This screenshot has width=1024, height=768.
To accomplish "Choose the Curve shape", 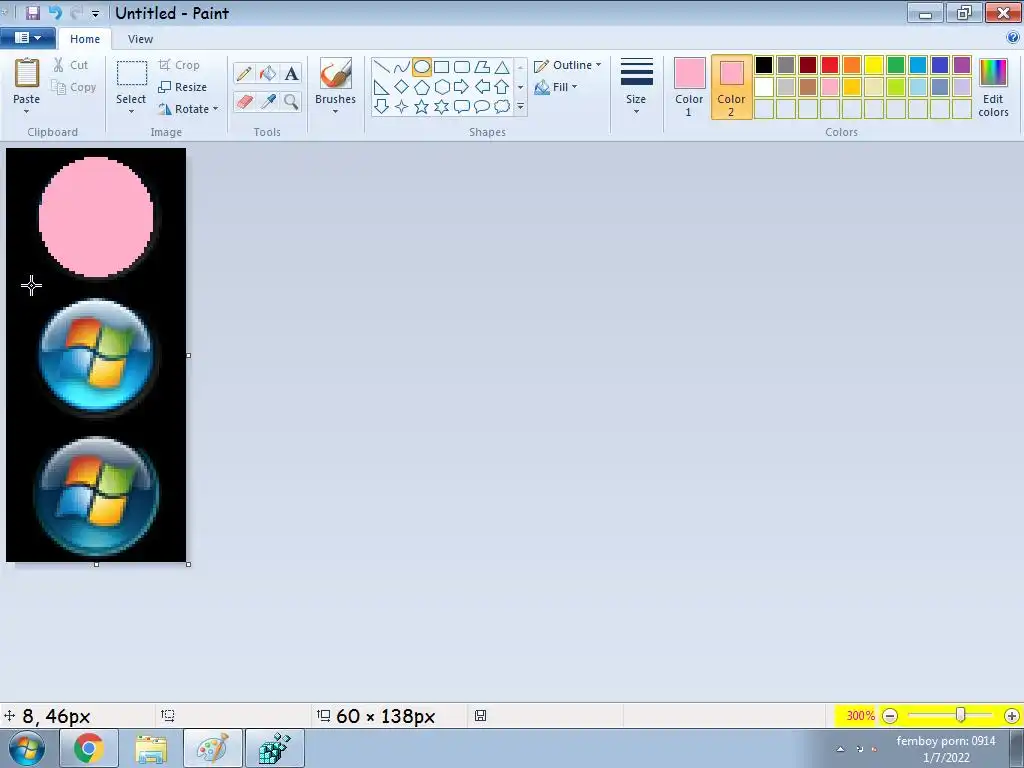I will click(402, 67).
